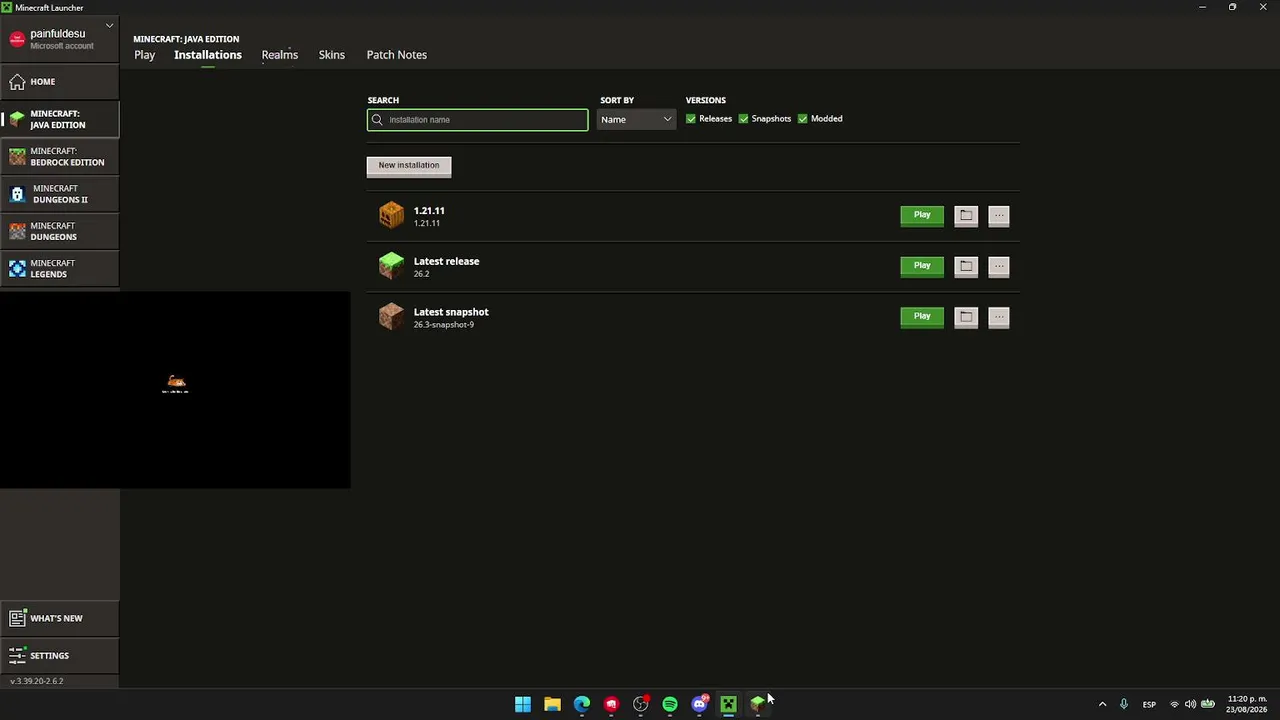The width and height of the screenshot is (1280, 720).
Task: Open more options for the Latest release installation
Action: (999, 266)
